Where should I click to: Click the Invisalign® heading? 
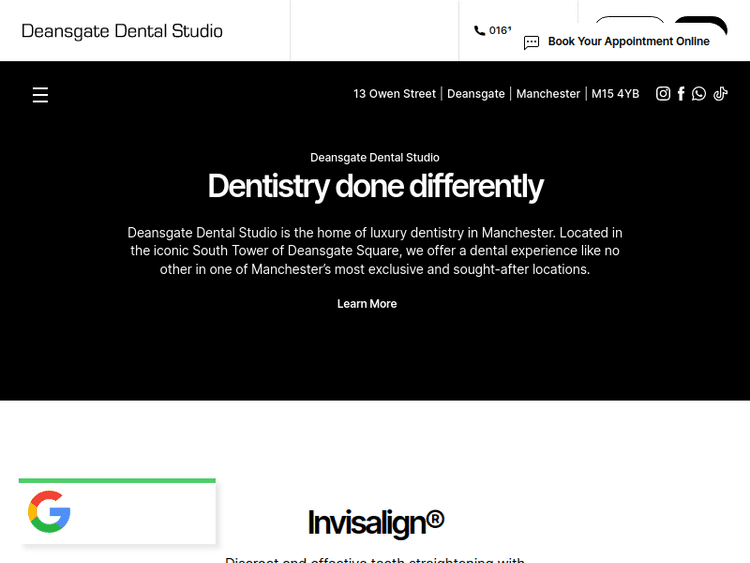376,522
